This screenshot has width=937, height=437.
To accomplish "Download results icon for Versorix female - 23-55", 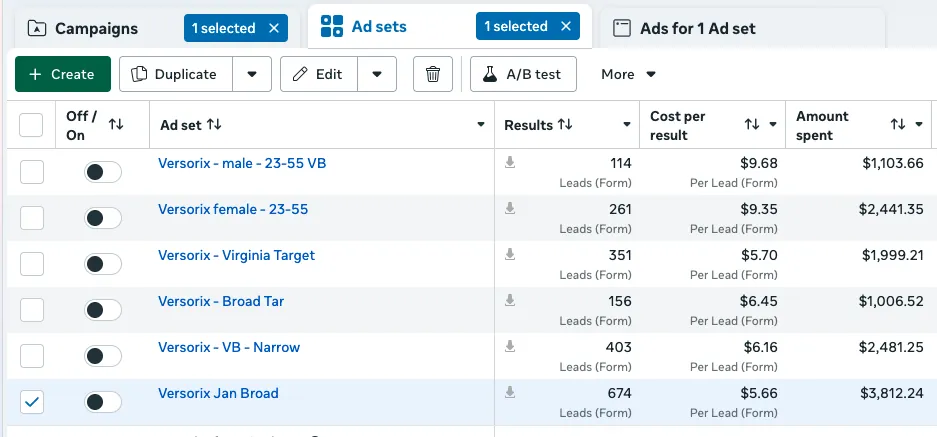I will point(510,208).
